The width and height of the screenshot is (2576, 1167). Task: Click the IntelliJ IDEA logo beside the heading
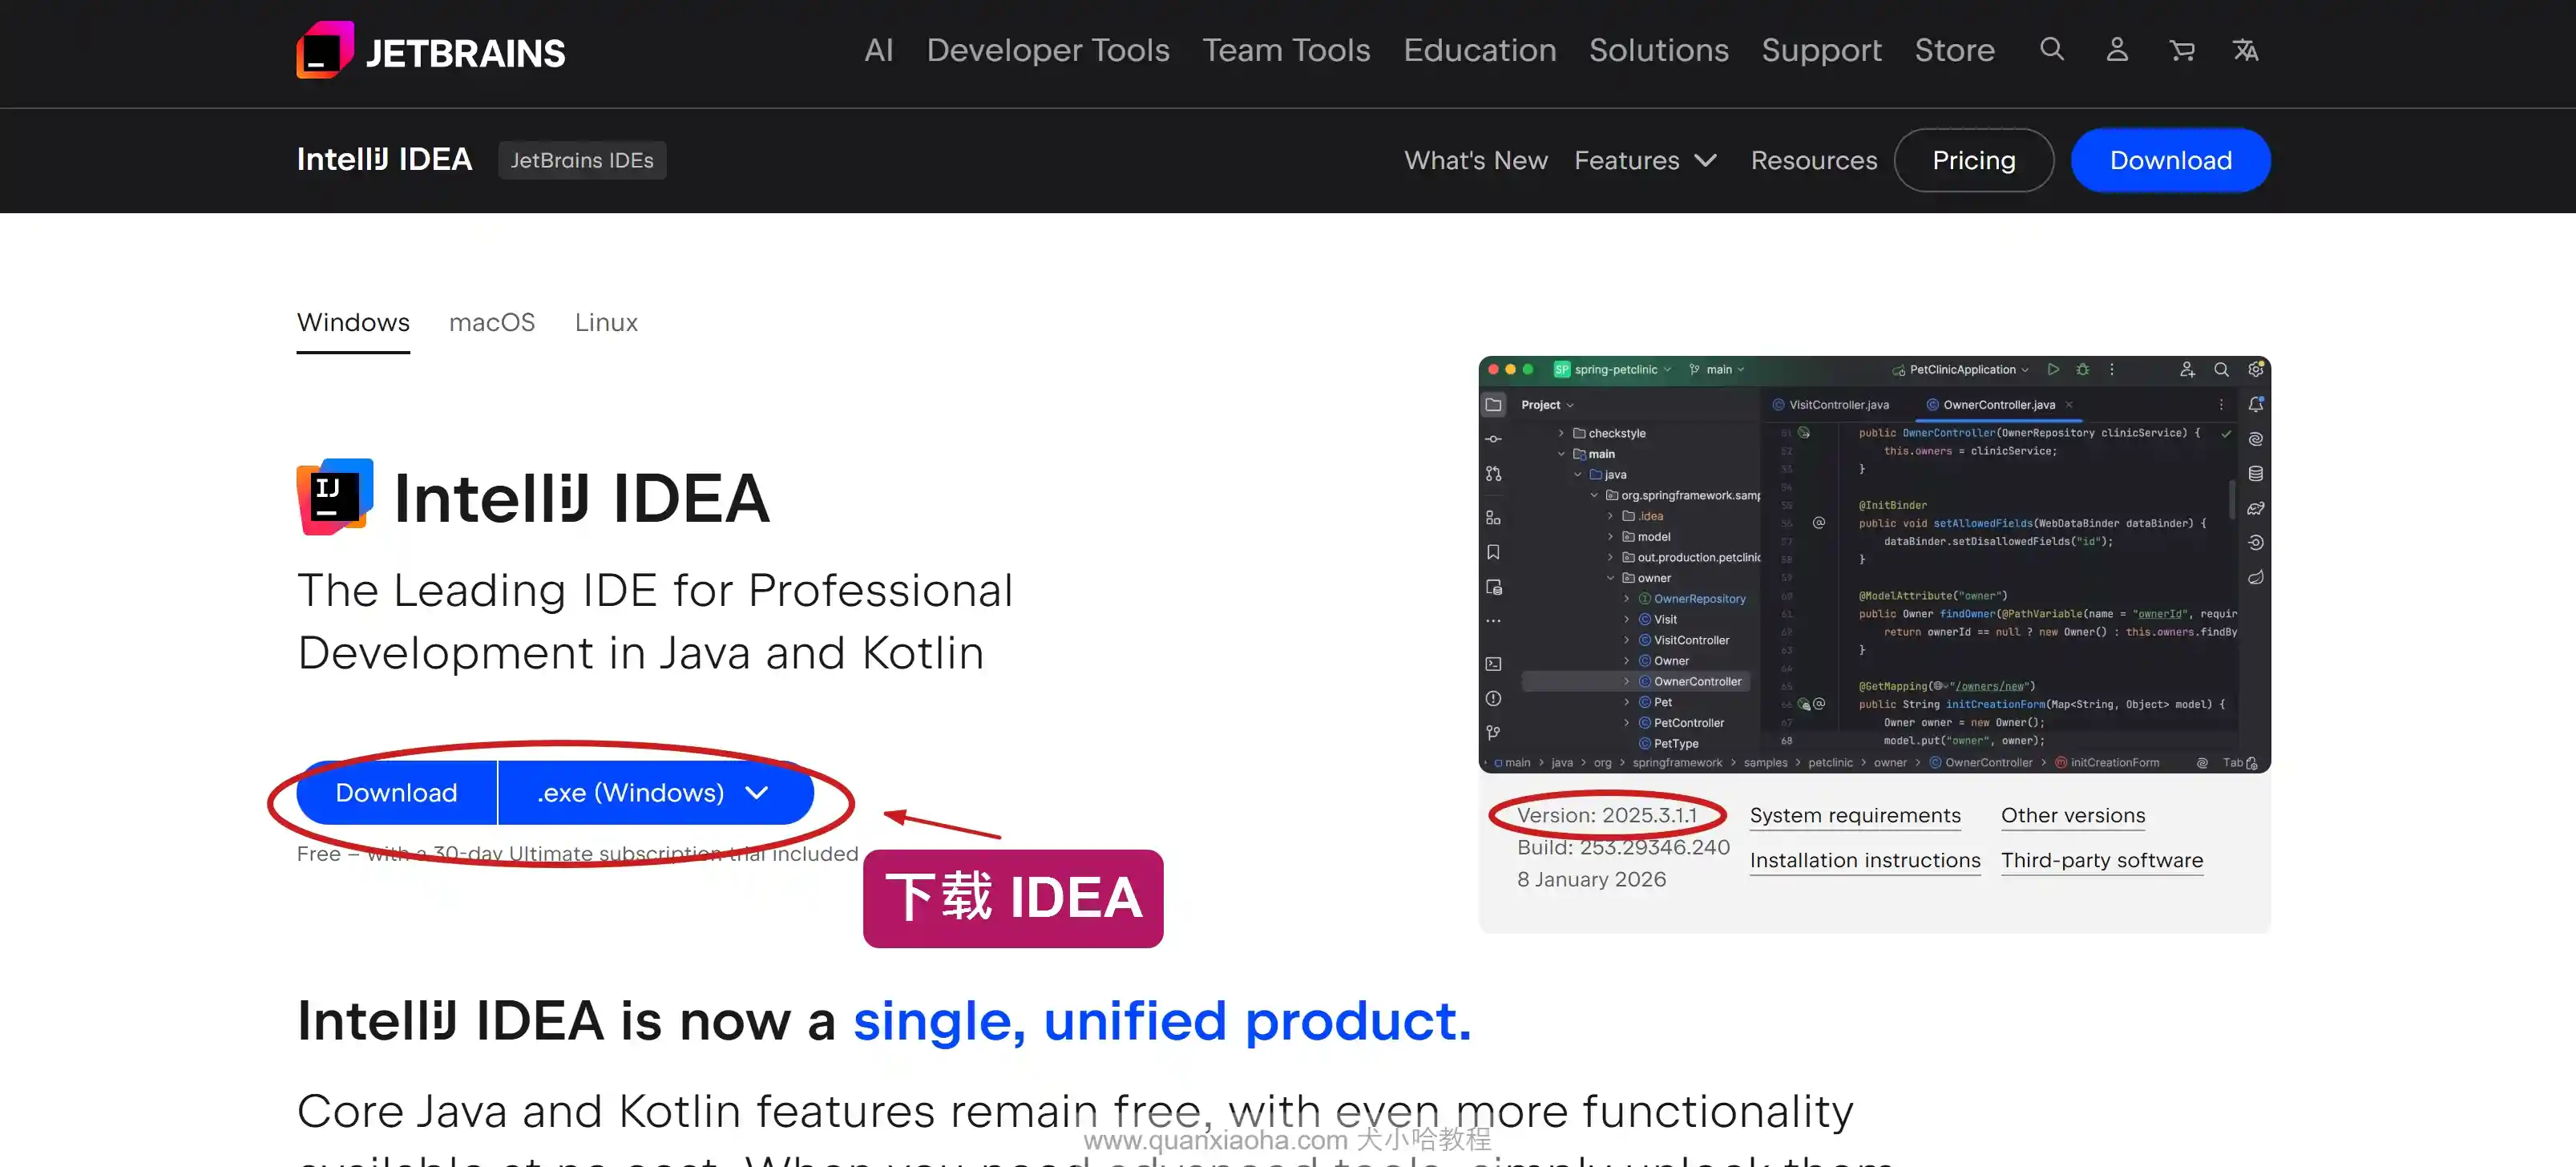tap(334, 495)
